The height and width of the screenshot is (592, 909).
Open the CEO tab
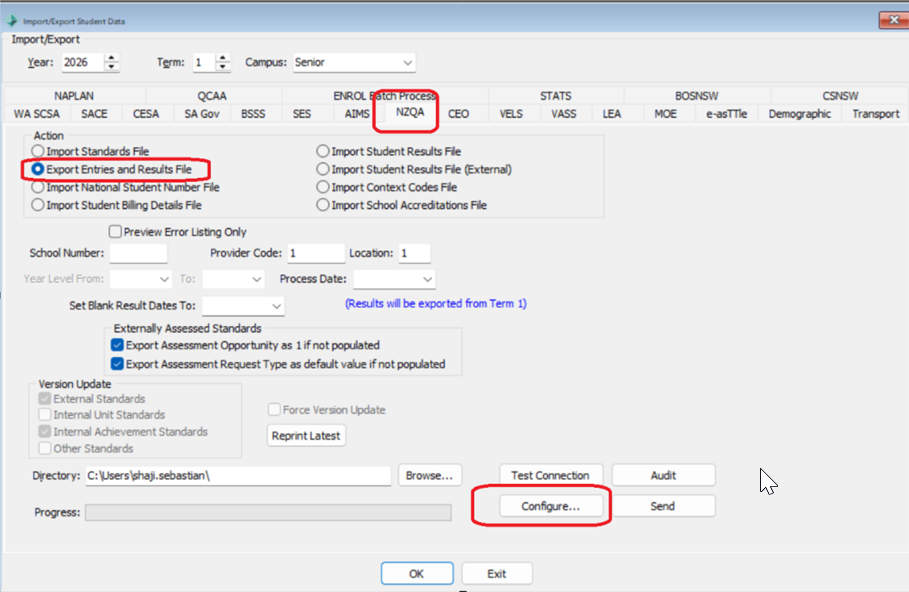coord(459,114)
